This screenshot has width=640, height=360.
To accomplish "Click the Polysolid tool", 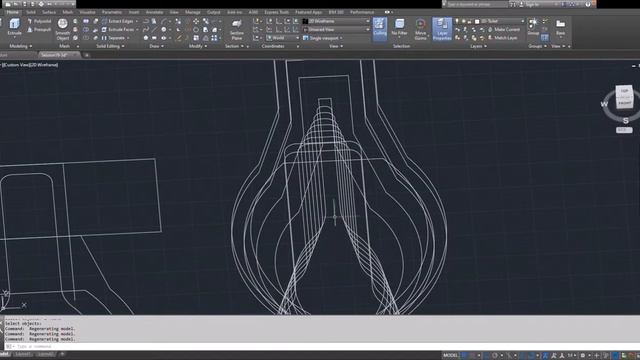I will 39,21.
